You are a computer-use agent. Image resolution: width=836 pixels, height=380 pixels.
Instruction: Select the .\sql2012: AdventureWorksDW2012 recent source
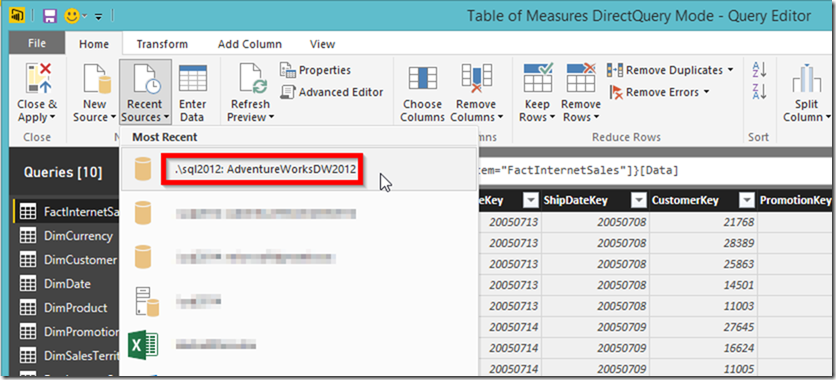pos(298,169)
